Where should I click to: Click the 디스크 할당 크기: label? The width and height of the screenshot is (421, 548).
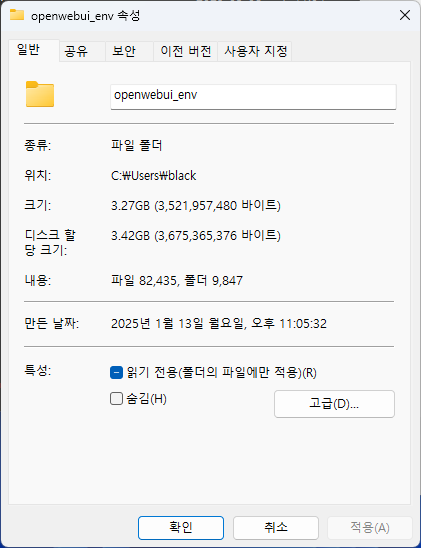pos(50,243)
